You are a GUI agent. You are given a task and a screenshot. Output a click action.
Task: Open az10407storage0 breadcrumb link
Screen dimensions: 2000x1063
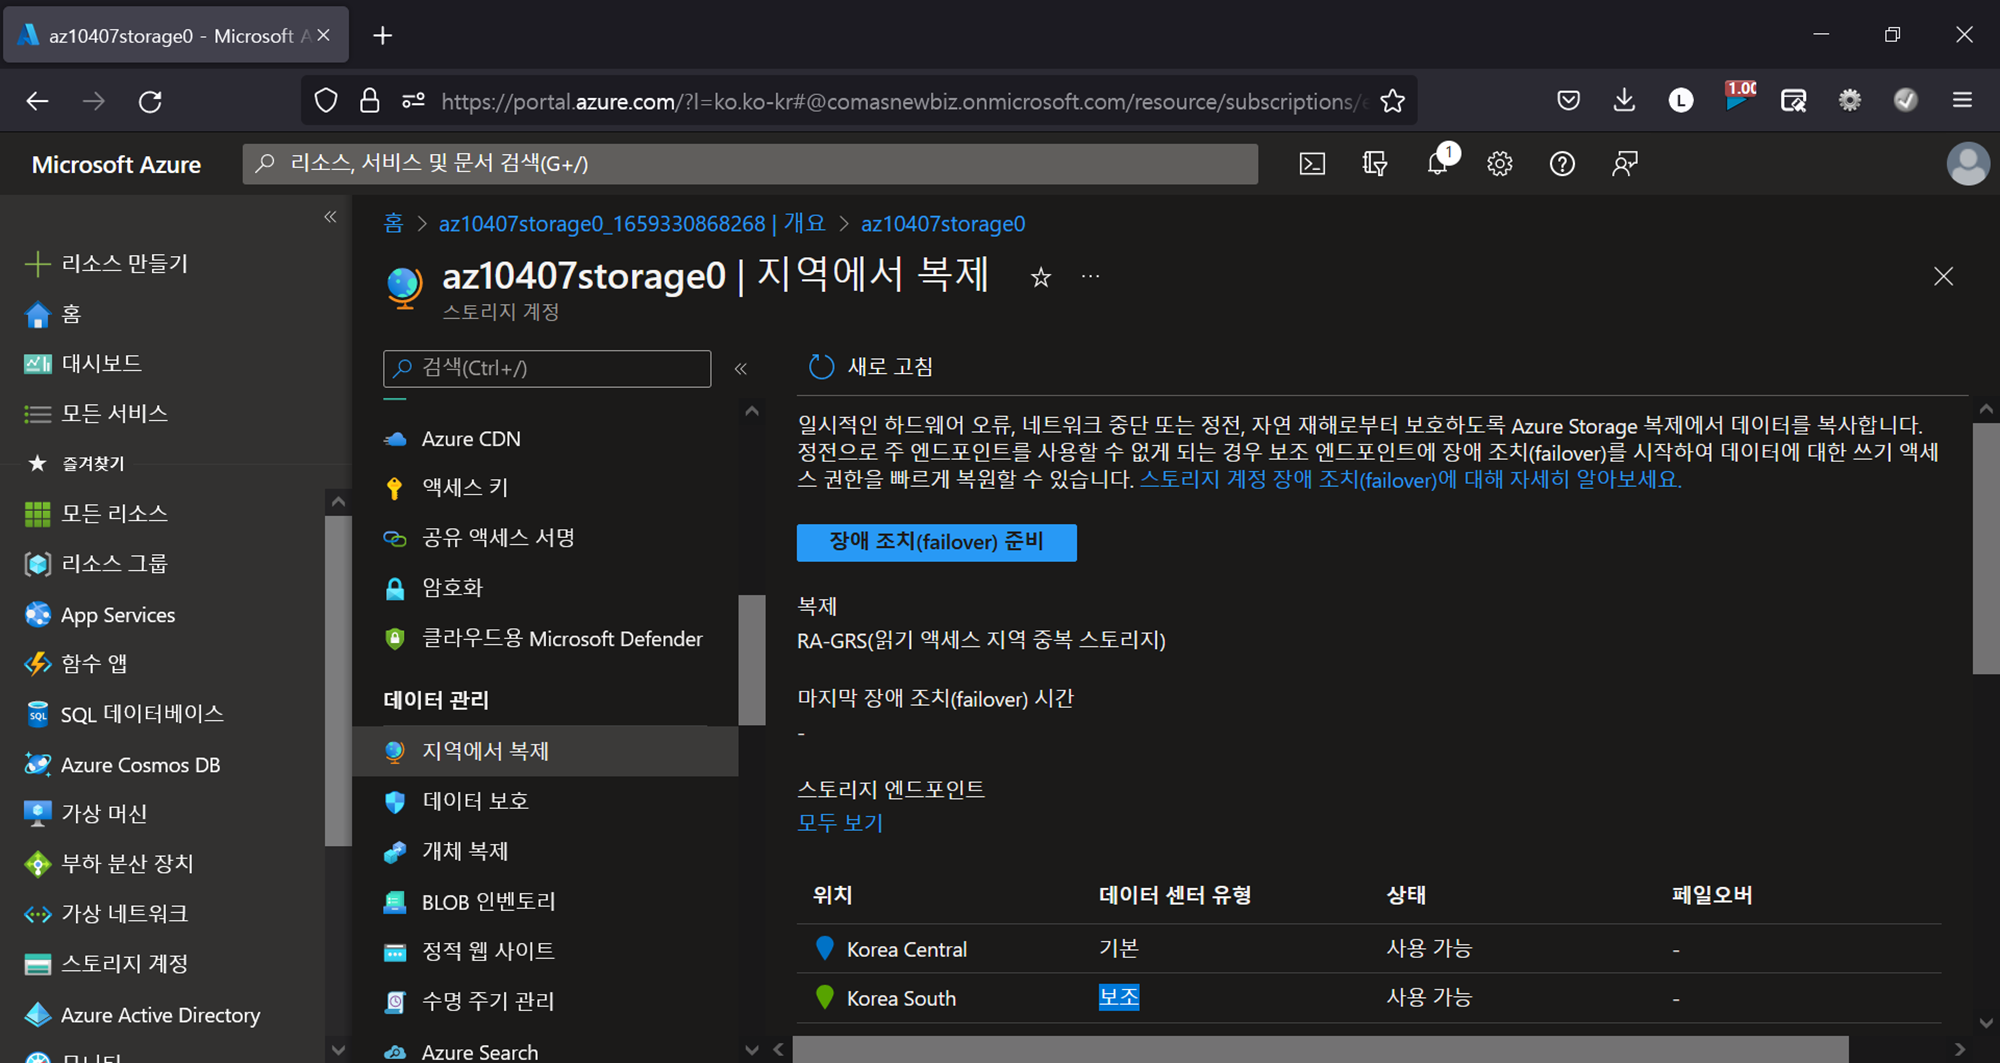pos(943,223)
